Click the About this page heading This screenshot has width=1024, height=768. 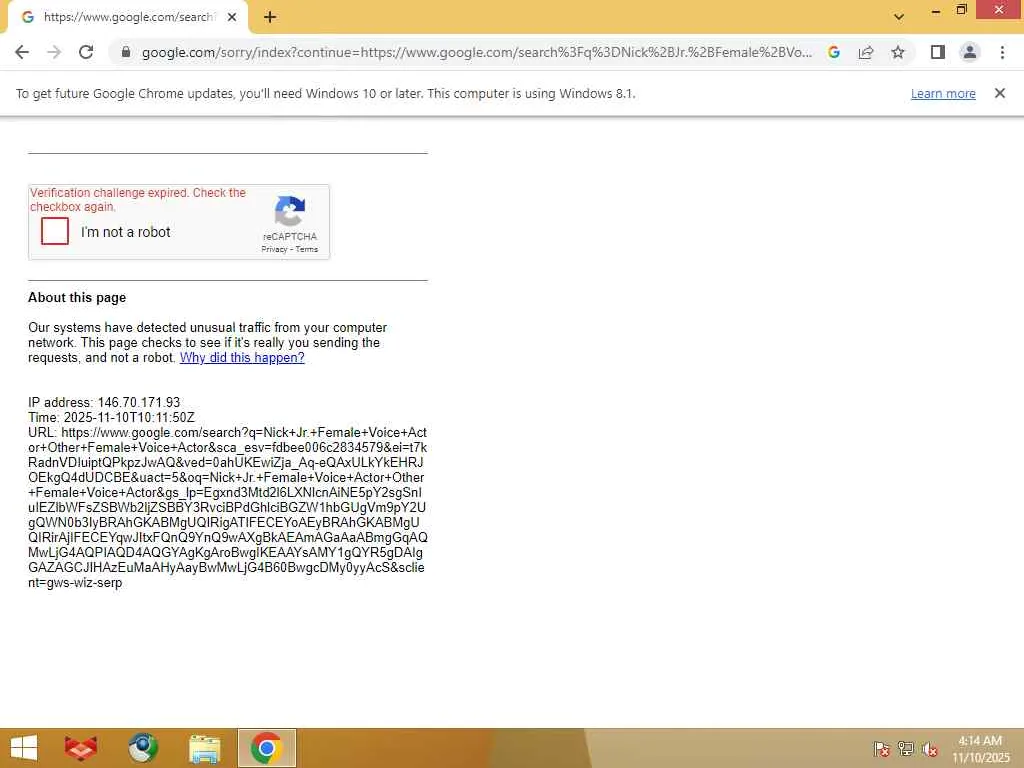point(77,298)
